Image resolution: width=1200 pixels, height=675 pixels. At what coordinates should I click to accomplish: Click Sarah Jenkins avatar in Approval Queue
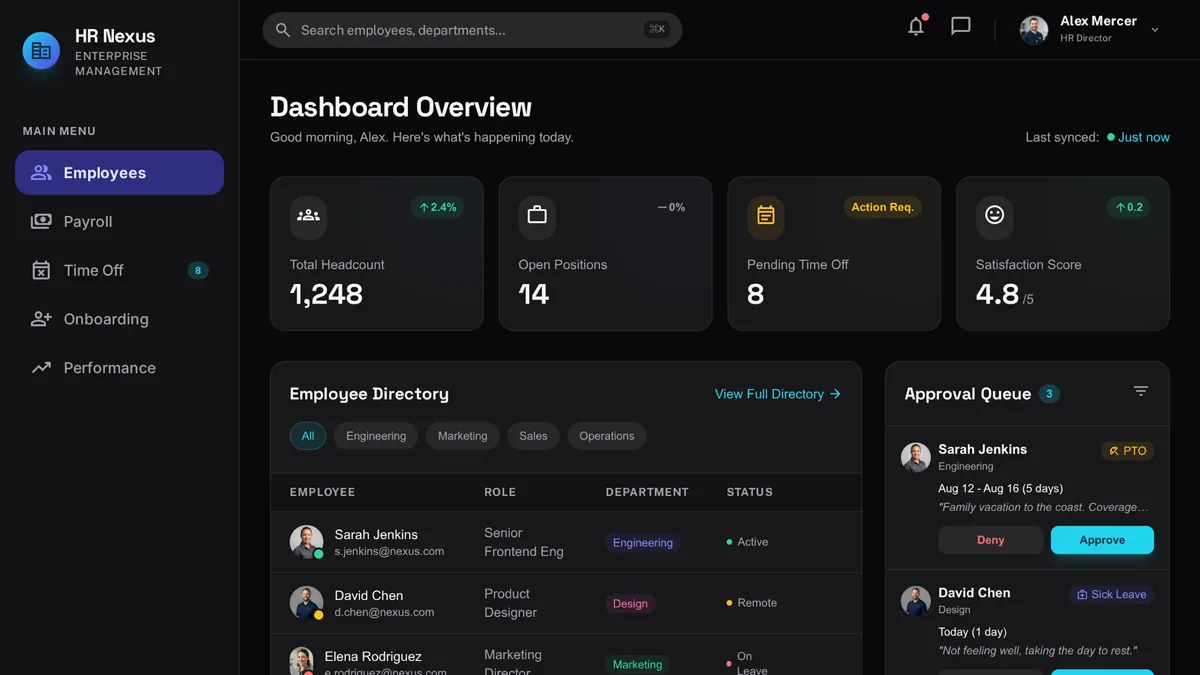[916, 458]
